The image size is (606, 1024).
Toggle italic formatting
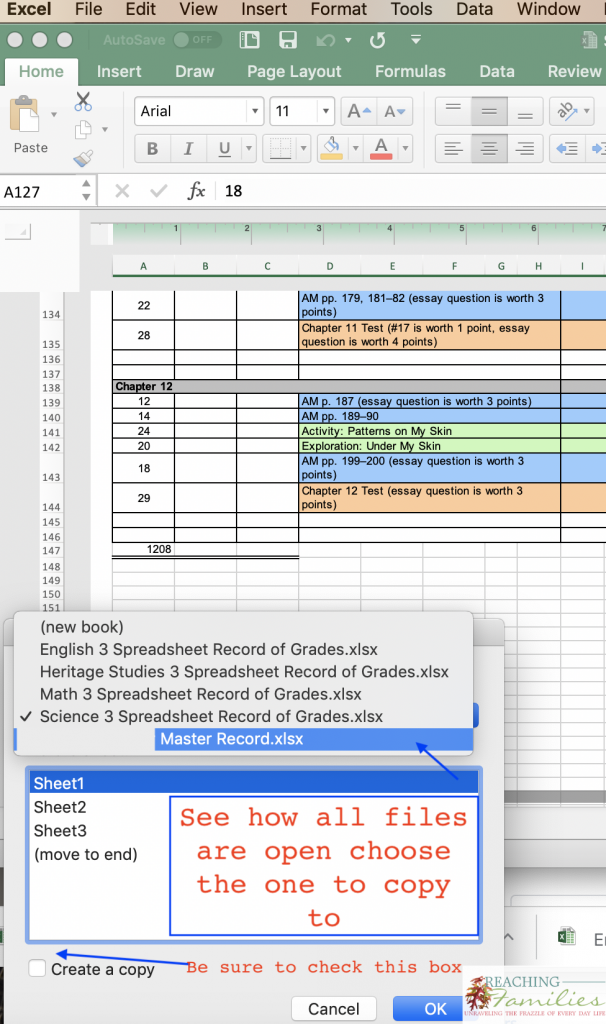click(x=188, y=149)
